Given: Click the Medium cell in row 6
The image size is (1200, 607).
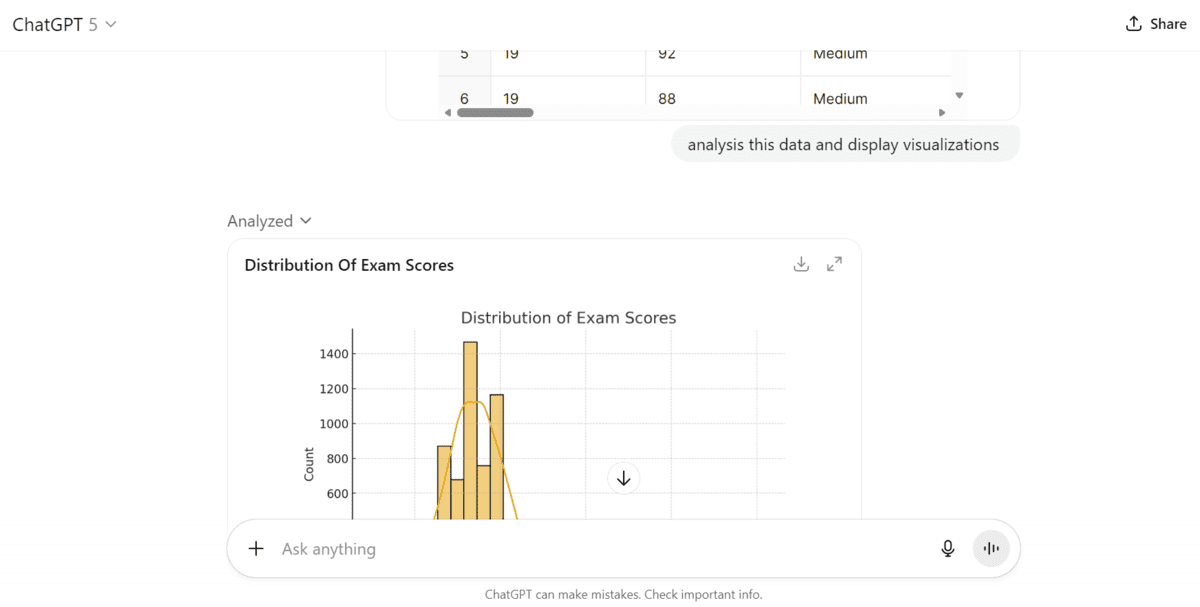Looking at the screenshot, I should click(x=839, y=98).
